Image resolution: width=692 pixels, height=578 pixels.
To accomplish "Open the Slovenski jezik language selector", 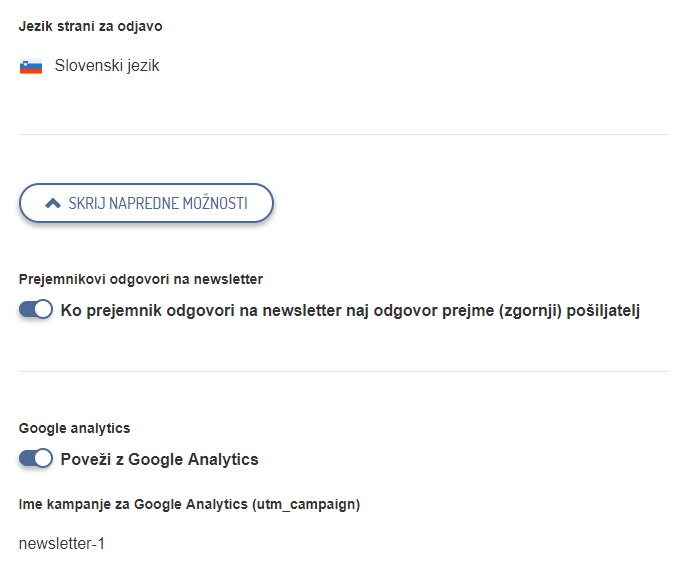I will click(107, 67).
